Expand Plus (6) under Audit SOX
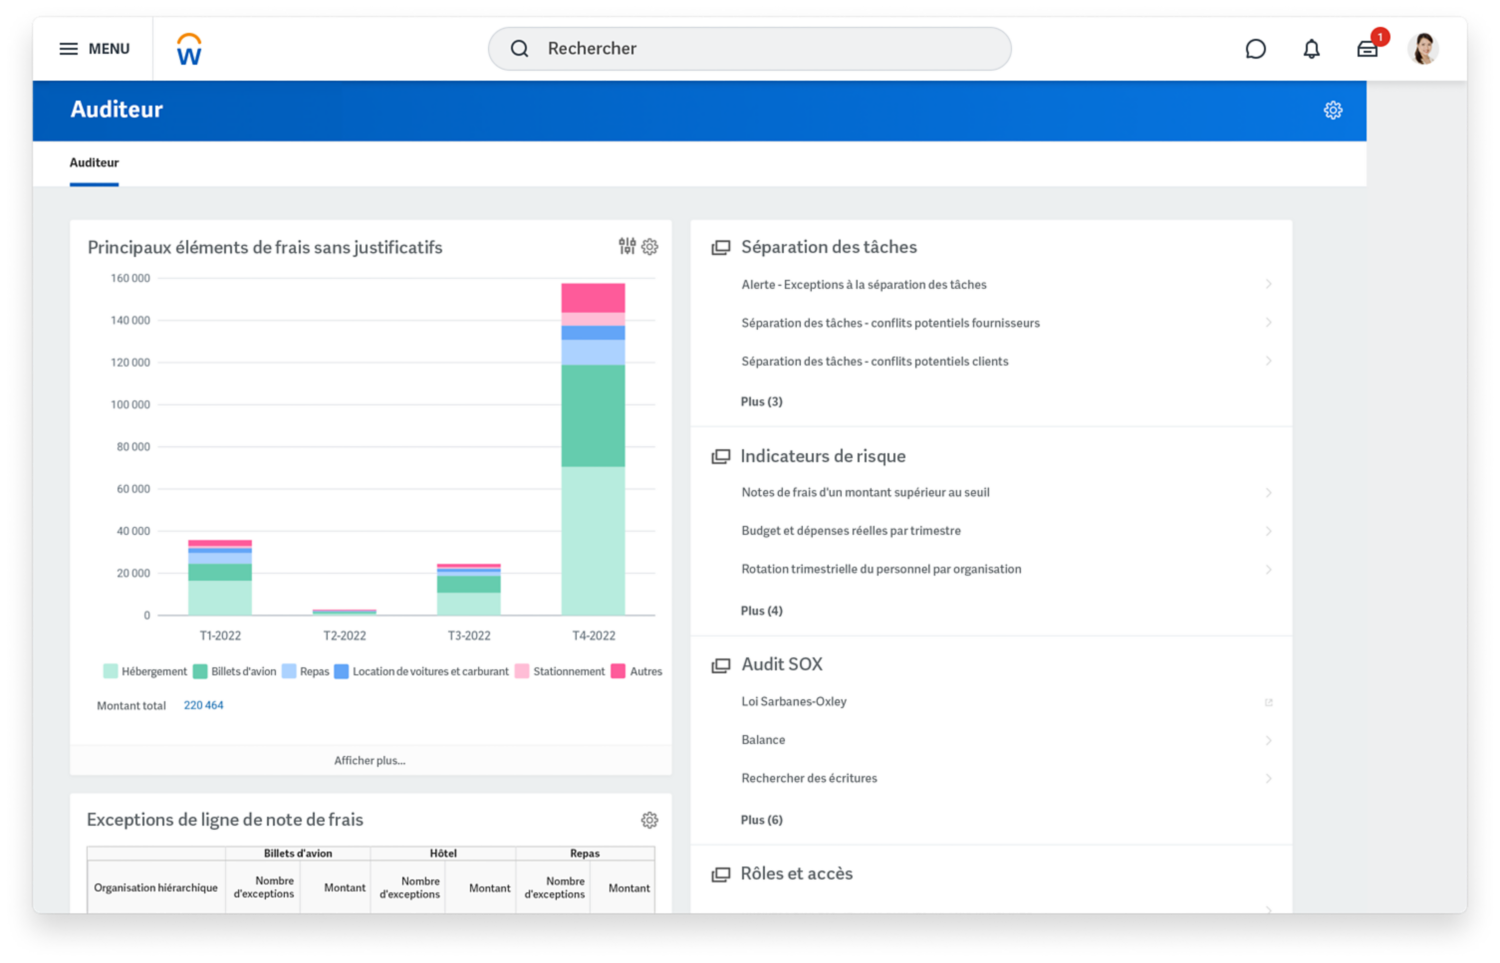This screenshot has height=963, width=1500. (x=761, y=819)
